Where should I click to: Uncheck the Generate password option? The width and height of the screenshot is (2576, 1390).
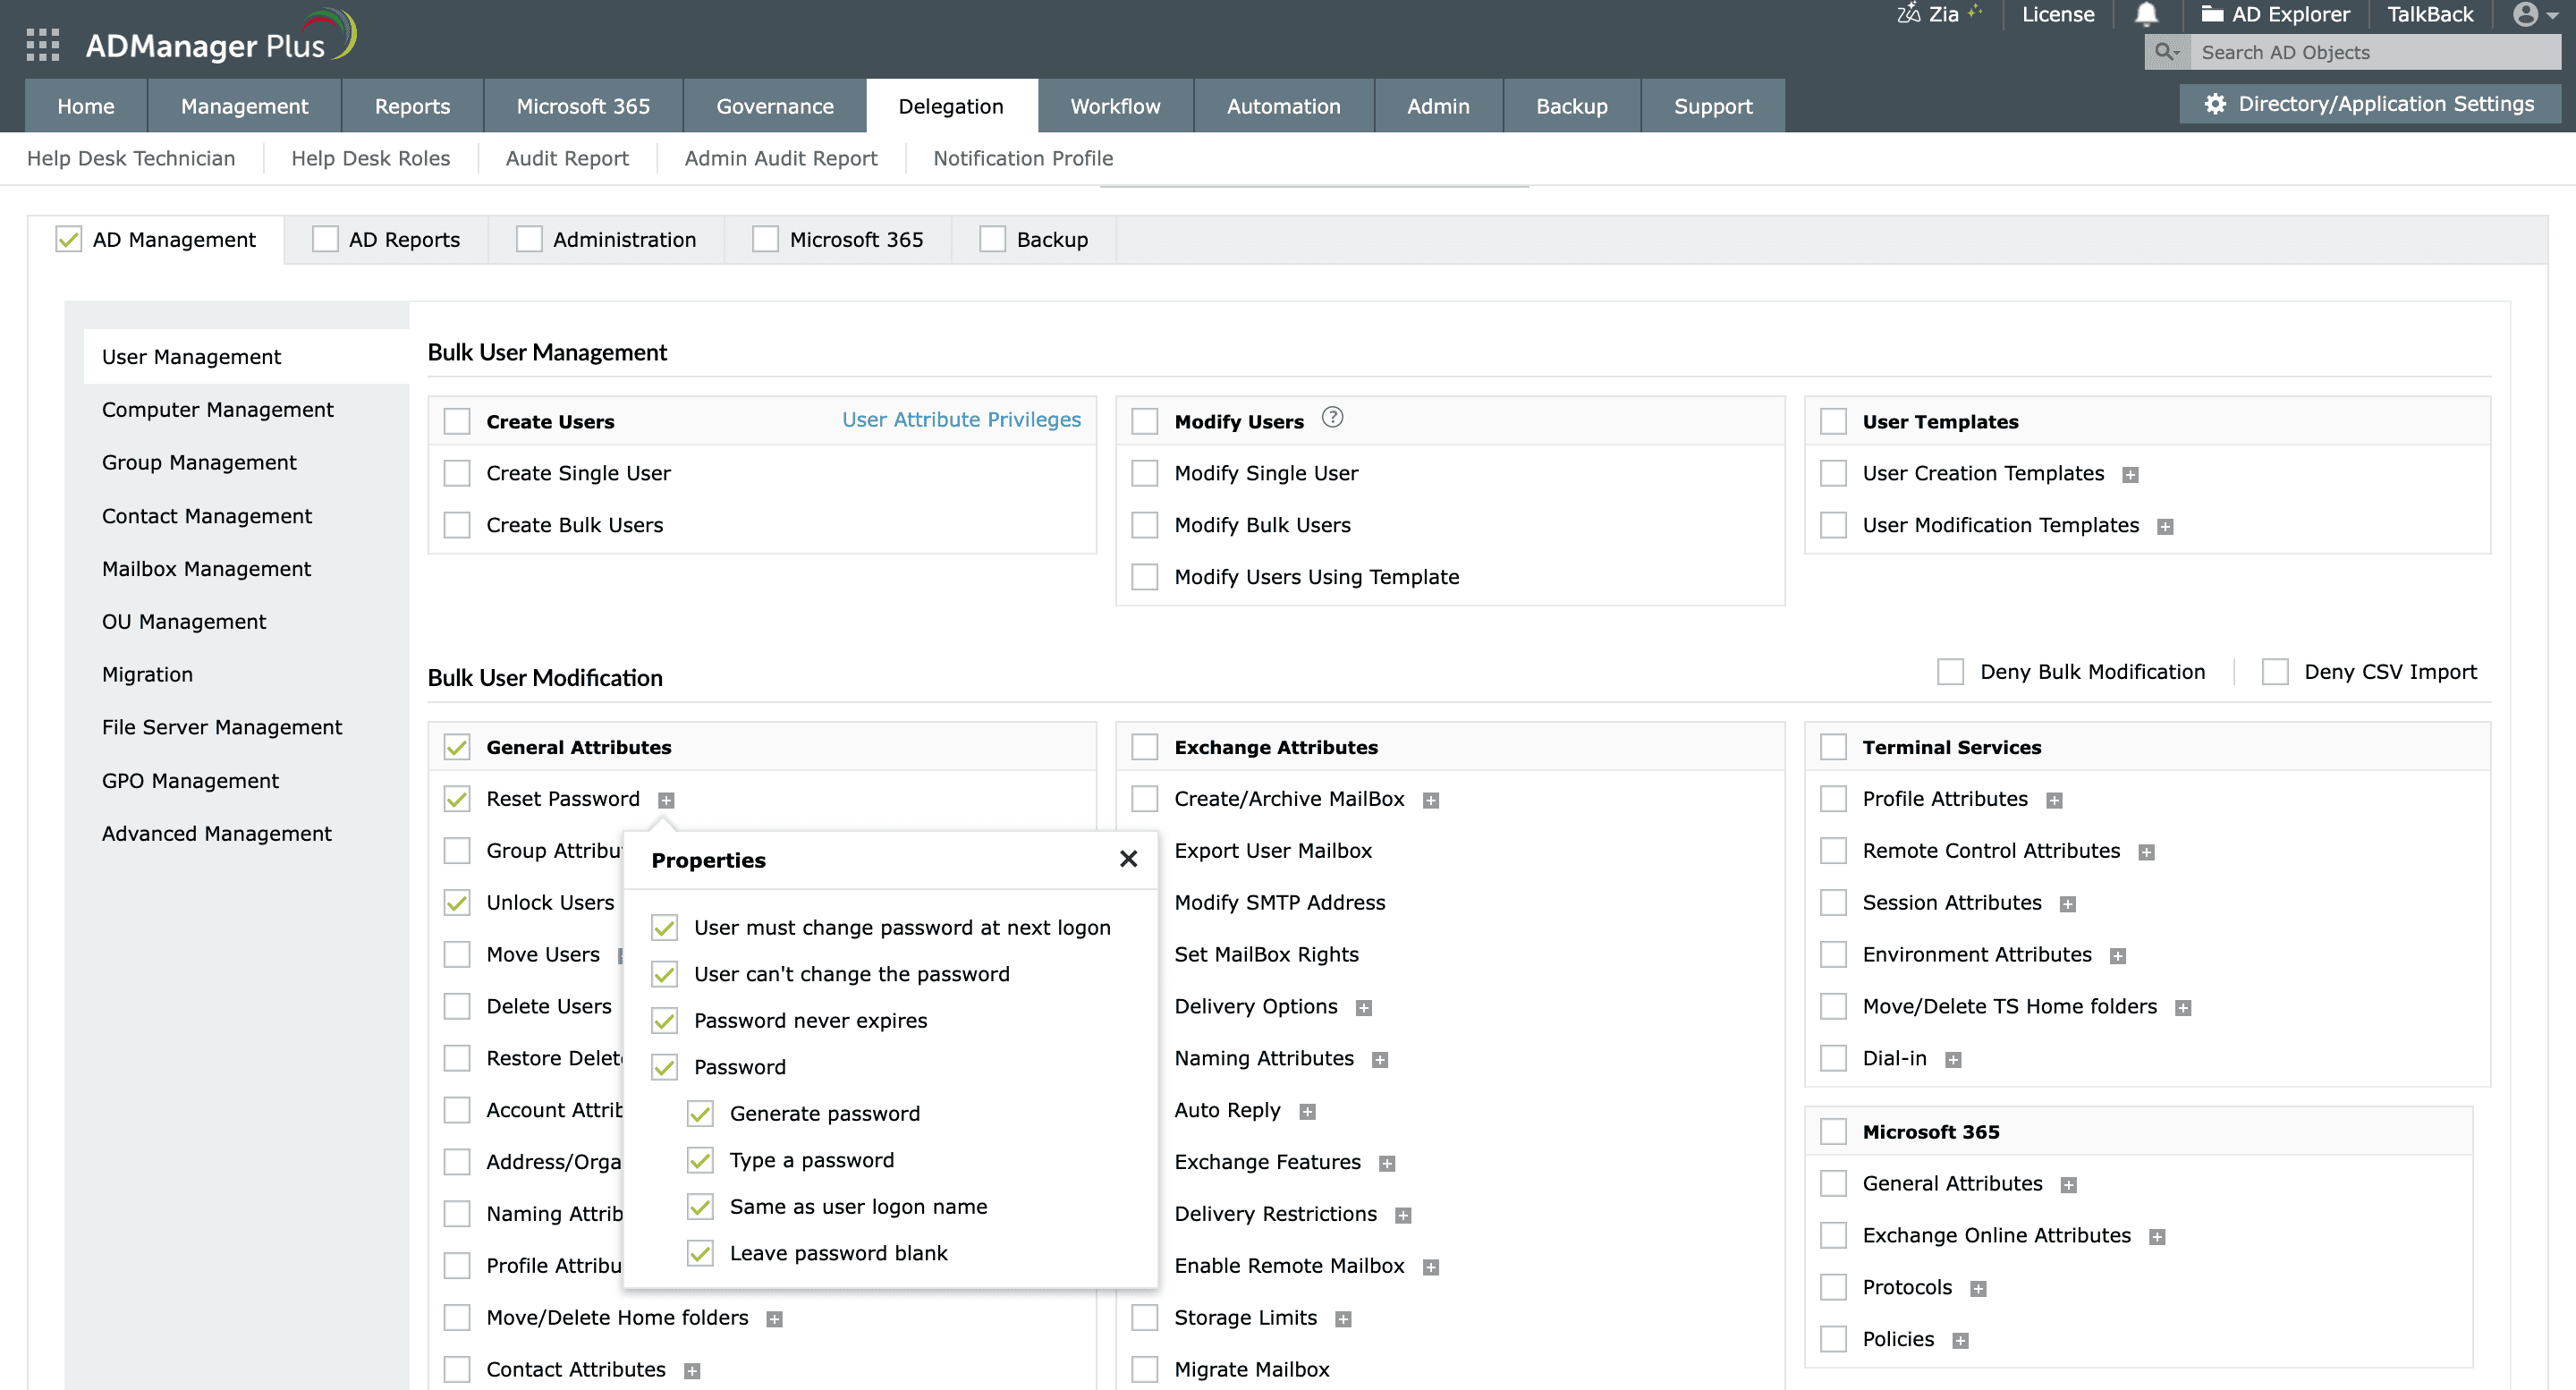(700, 1113)
